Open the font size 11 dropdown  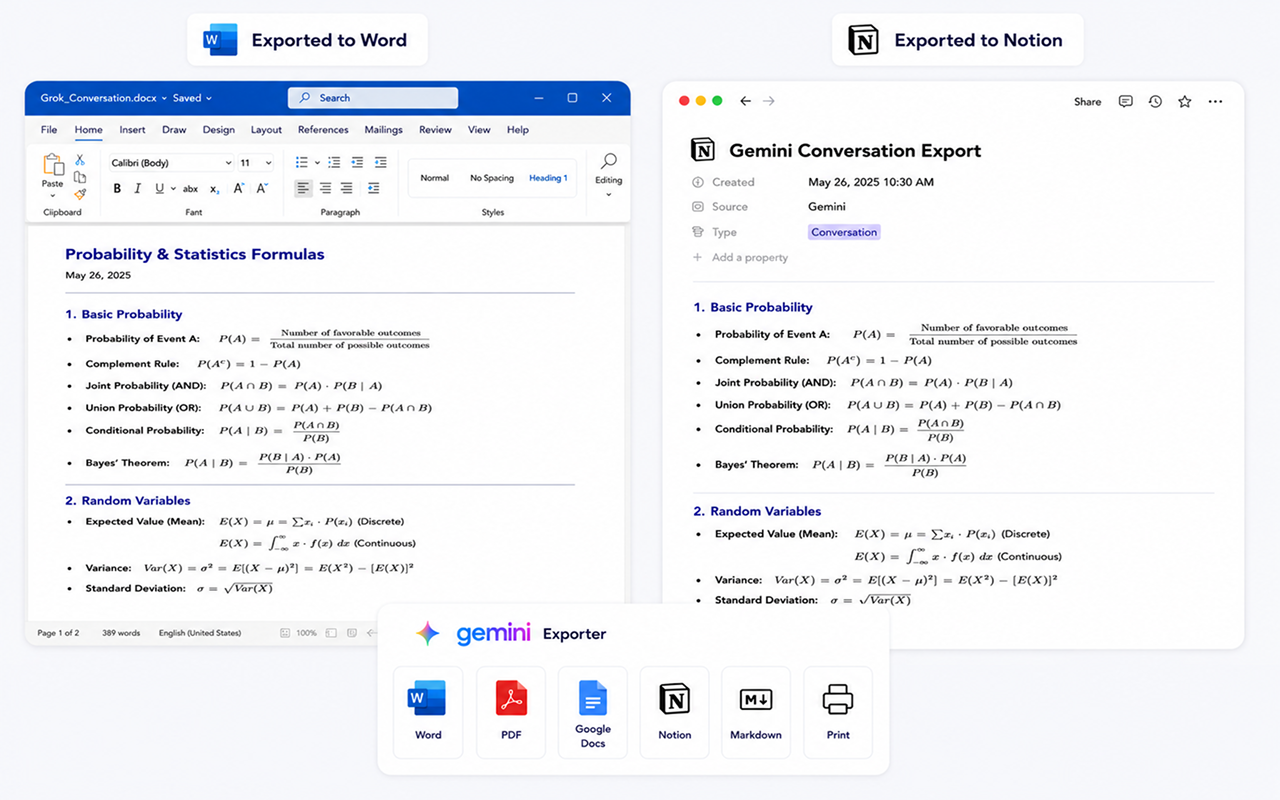coord(255,163)
